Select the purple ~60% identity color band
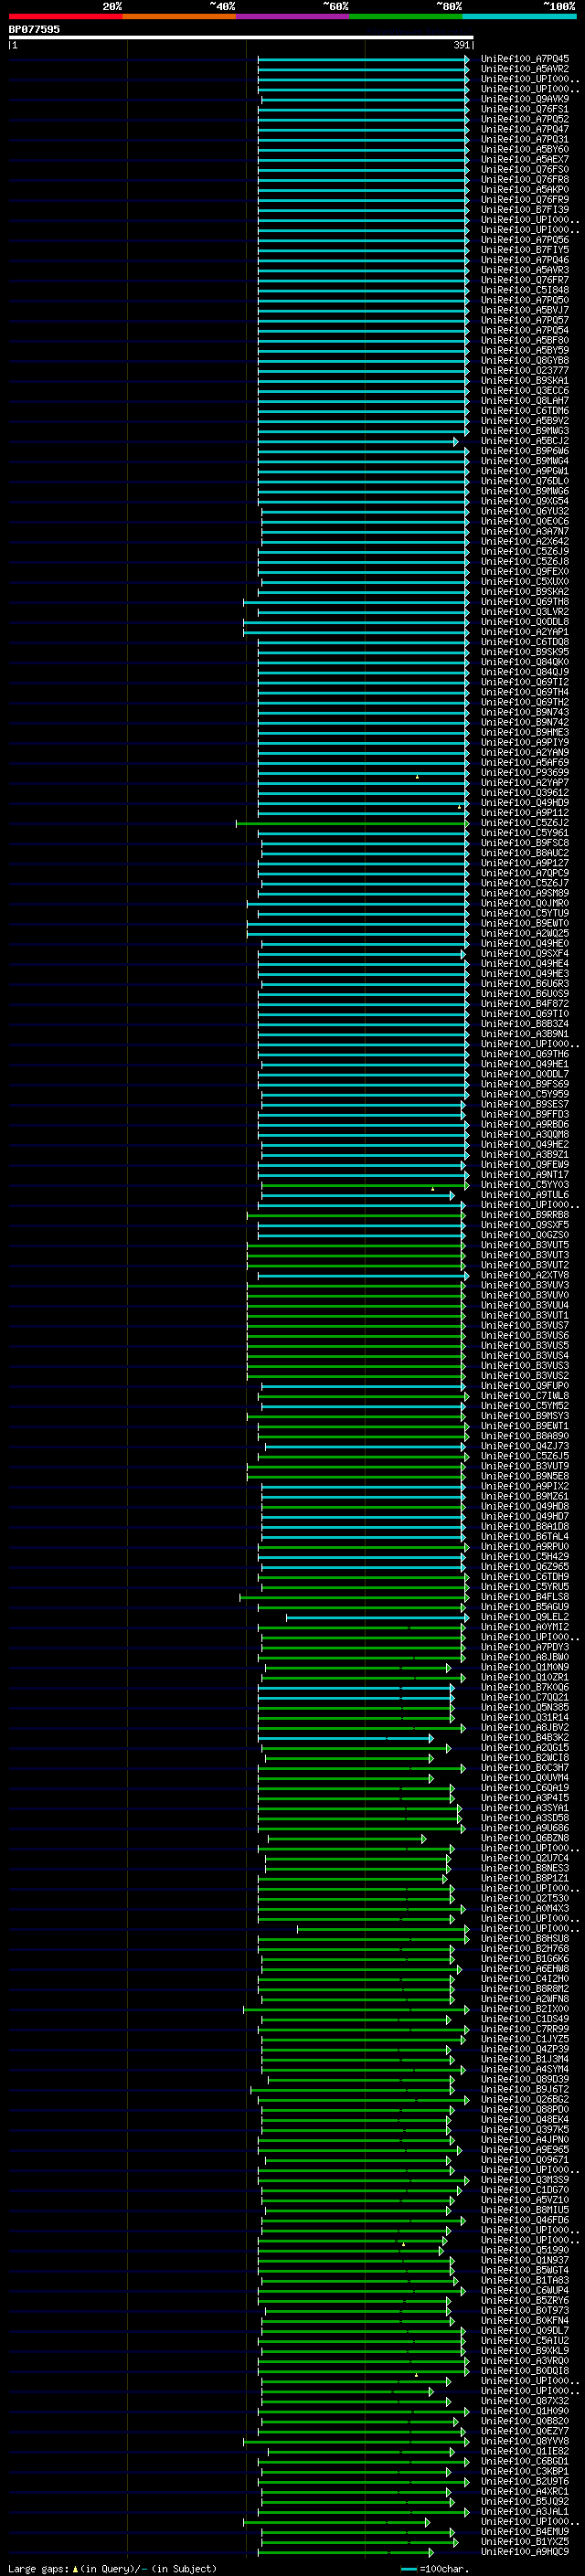The width and height of the screenshot is (585, 2576). pos(293,16)
